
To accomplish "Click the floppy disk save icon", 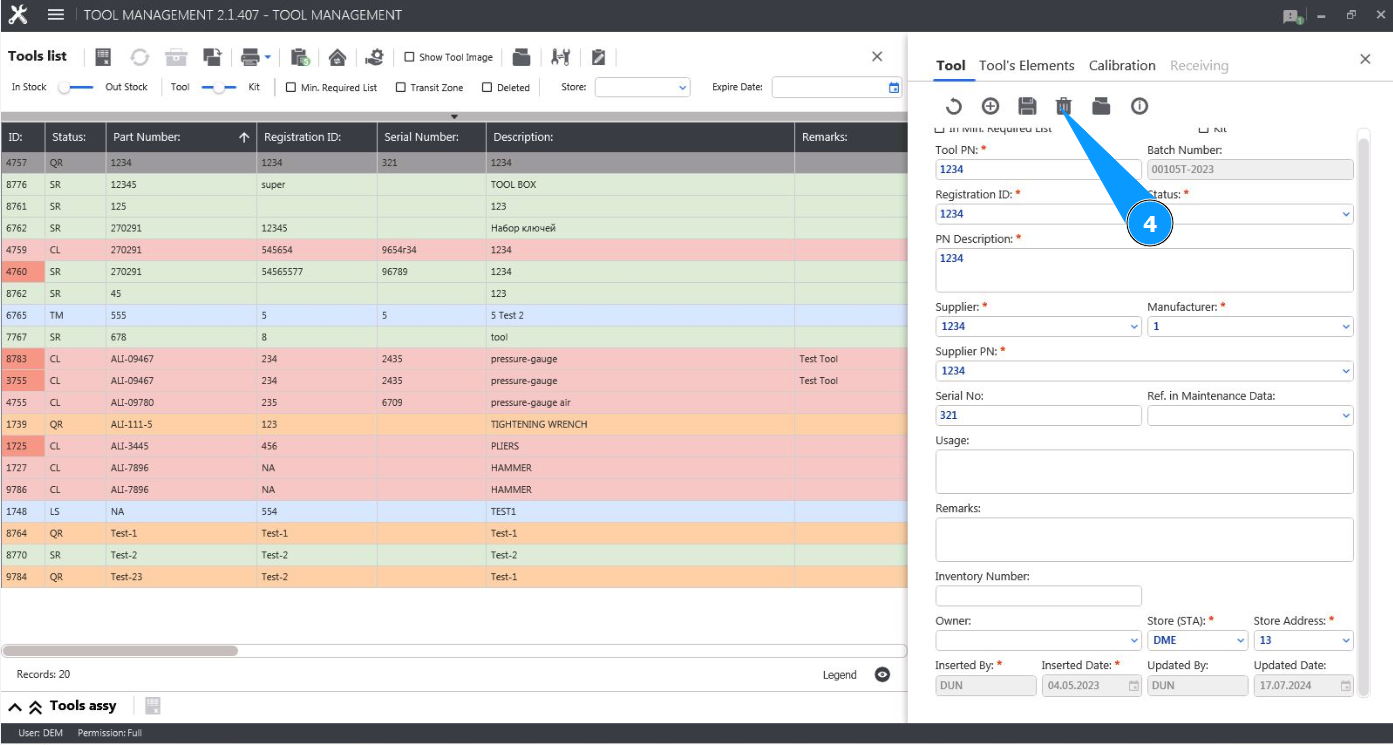I will coord(1027,106).
